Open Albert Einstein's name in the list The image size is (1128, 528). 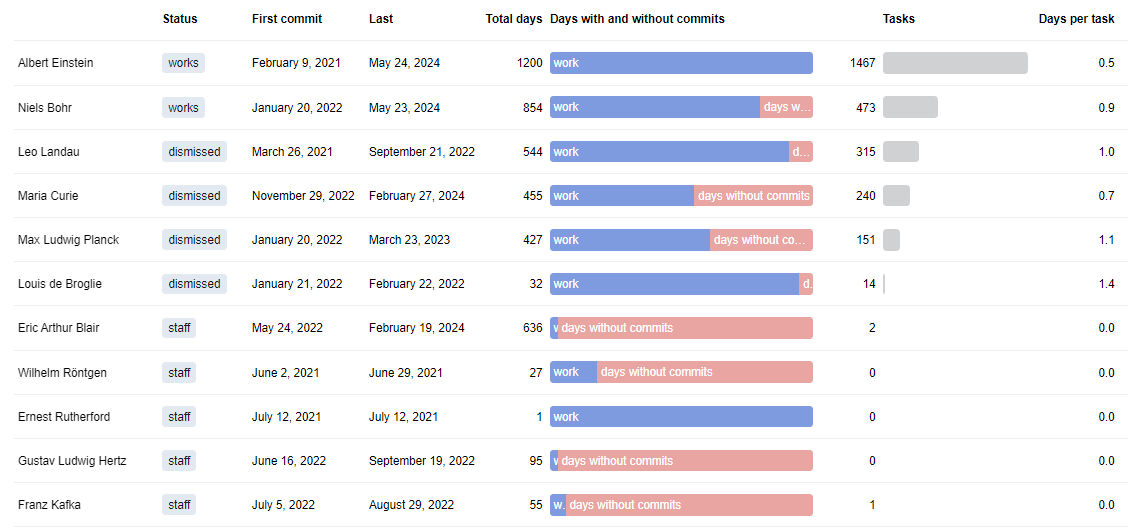click(56, 63)
